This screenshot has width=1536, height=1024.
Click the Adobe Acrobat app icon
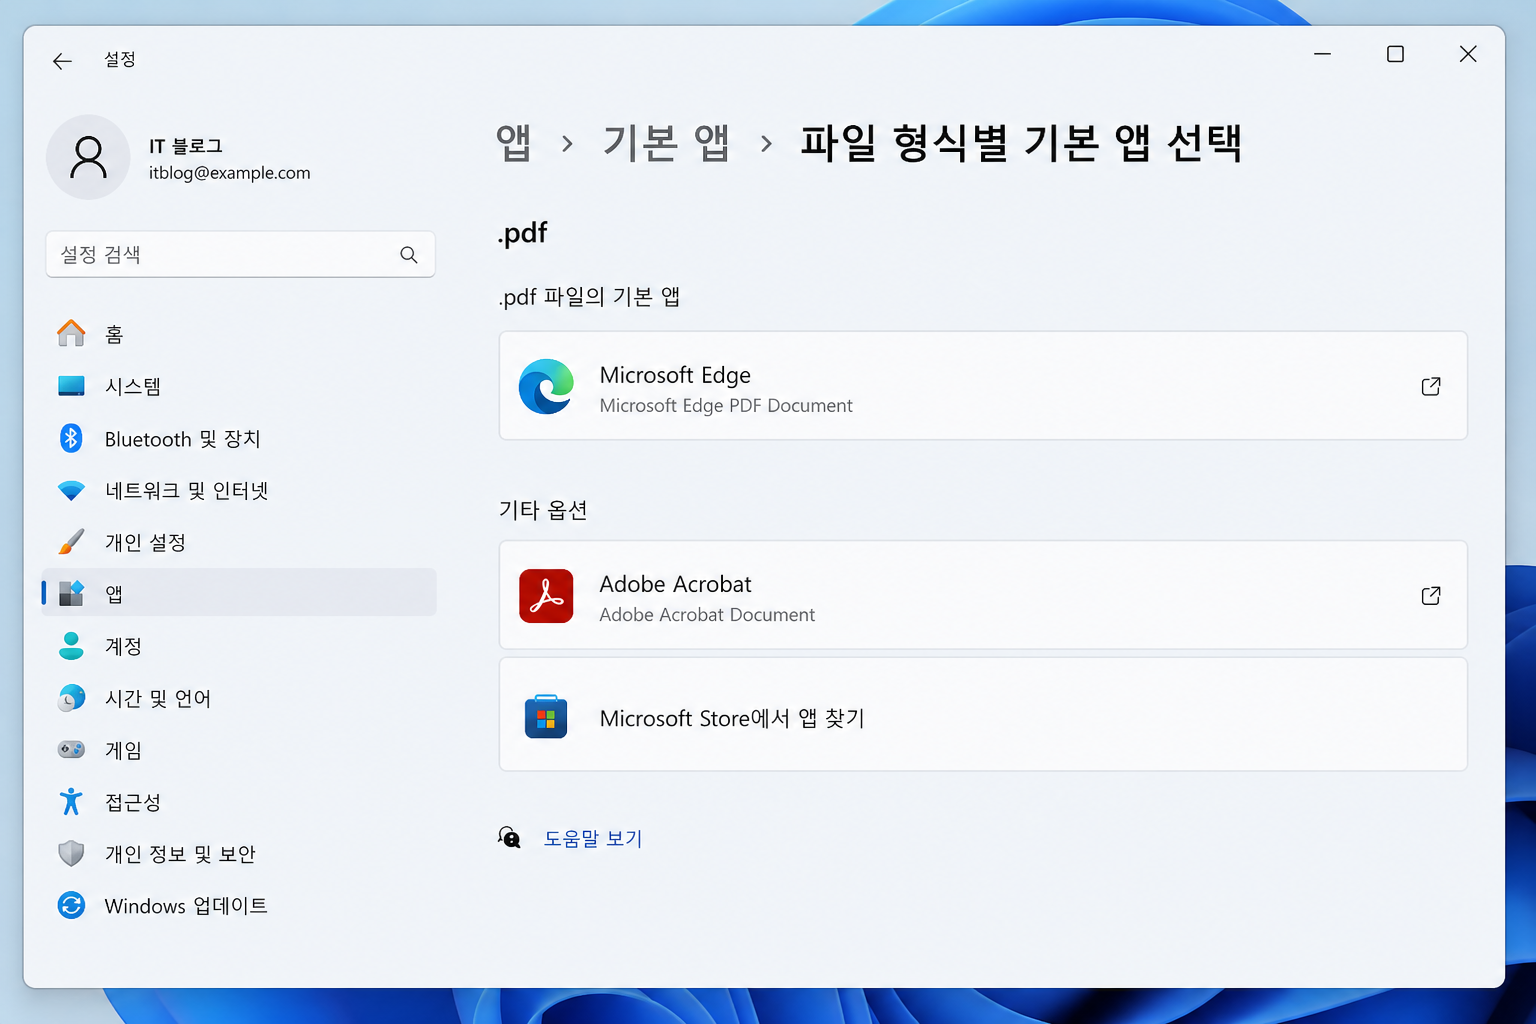click(x=546, y=596)
